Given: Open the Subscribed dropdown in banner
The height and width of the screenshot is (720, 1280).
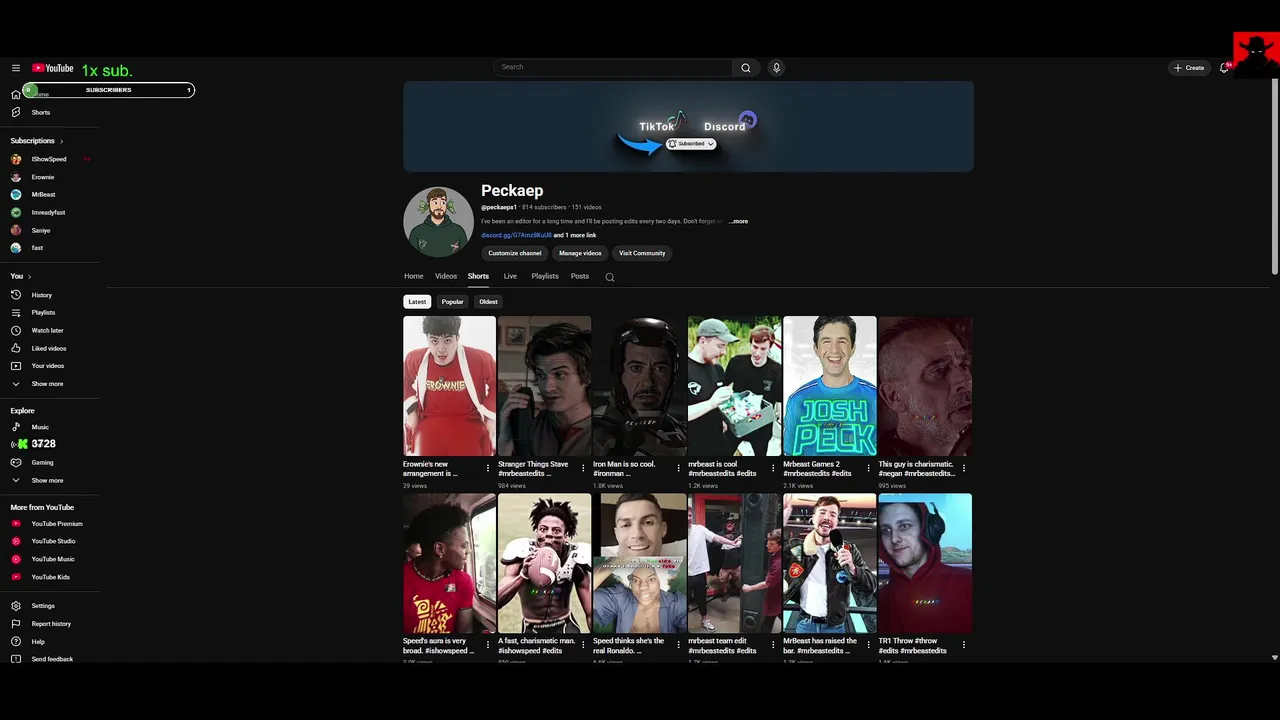Looking at the screenshot, I should point(691,144).
